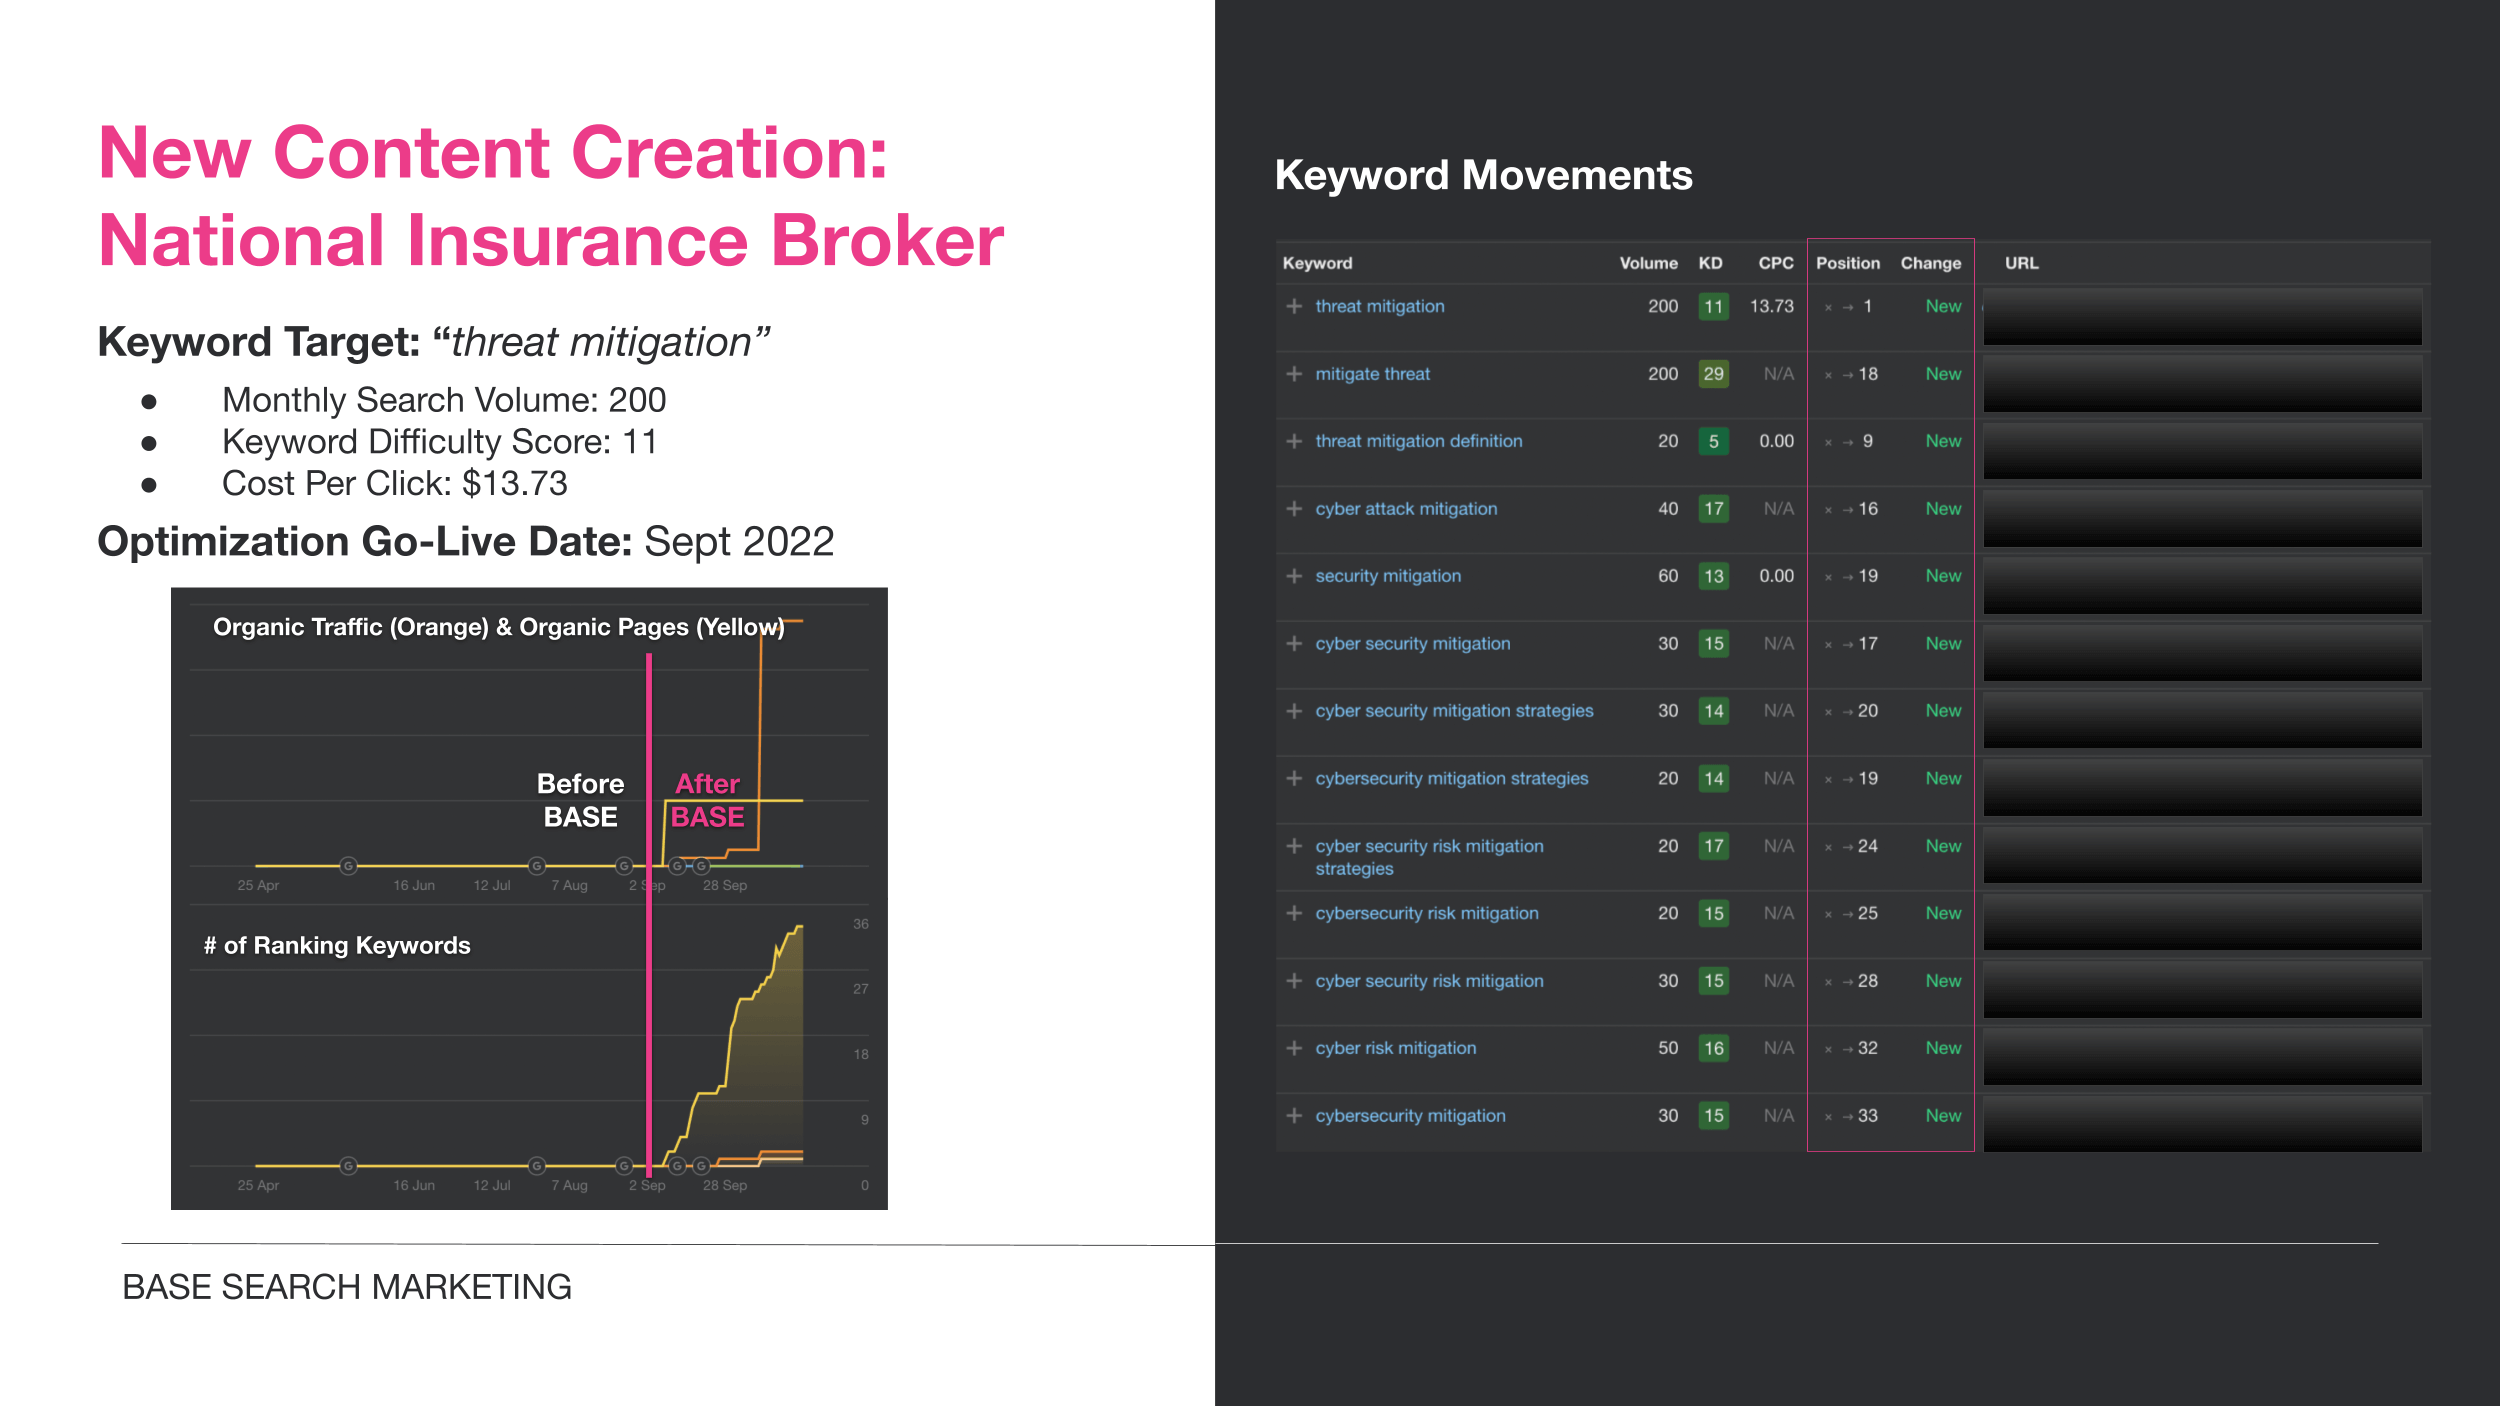The height and width of the screenshot is (1406, 2500).
Task: Click the '# of Ranking Keywords' chart label
Action: pos(337,945)
